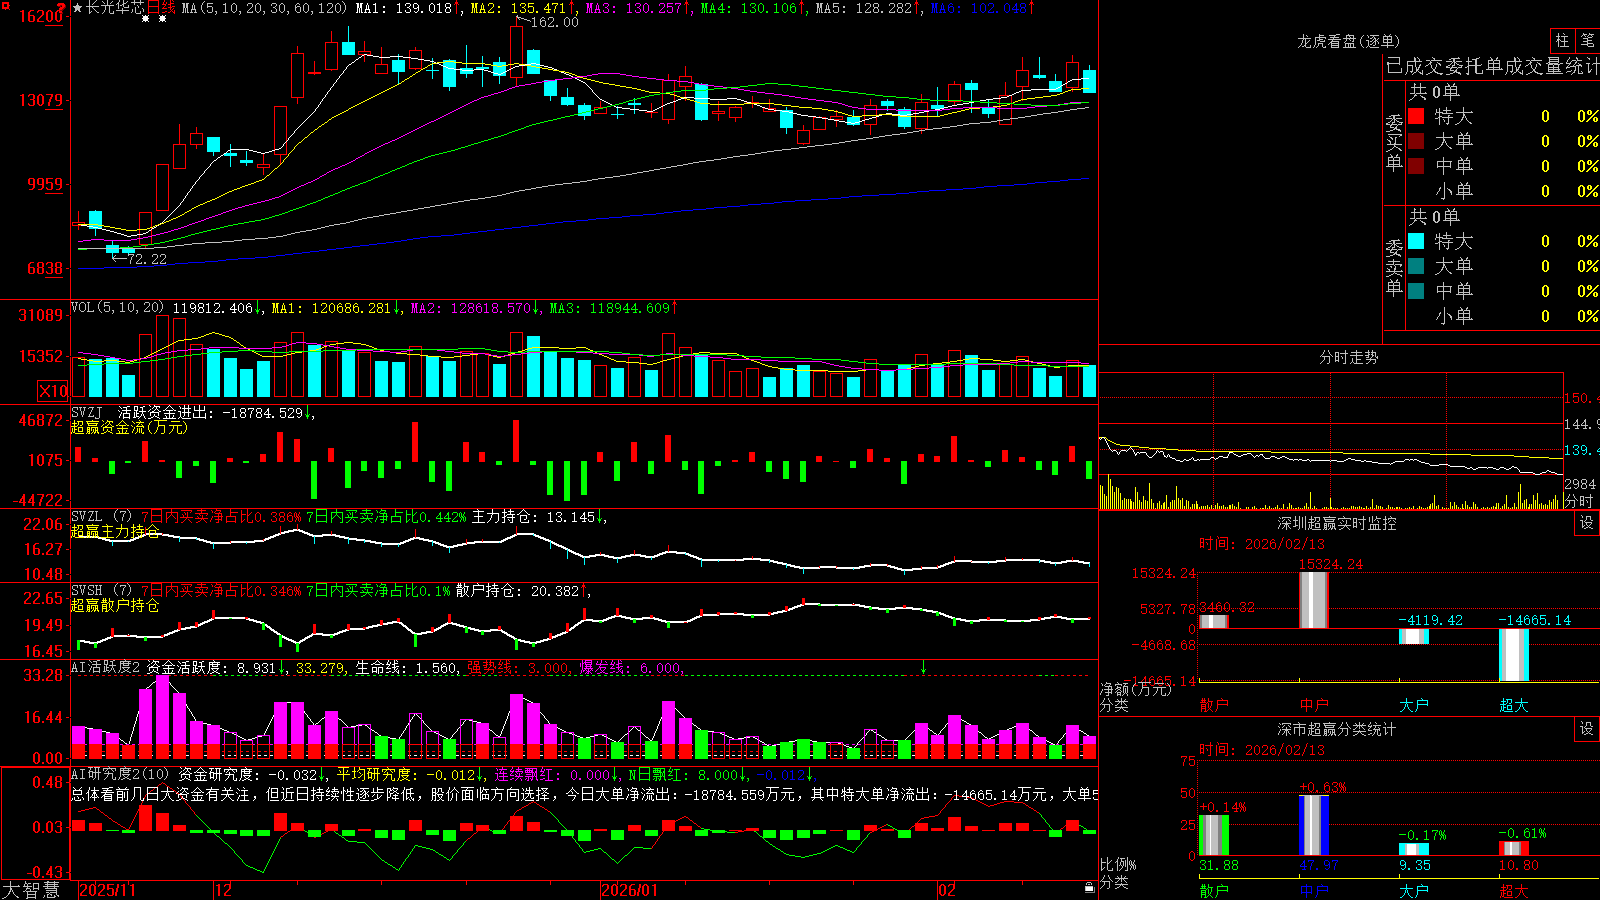Viewport: 1600px width, 900px height.
Task: Click the 日线 period label
Action: click(161, 8)
